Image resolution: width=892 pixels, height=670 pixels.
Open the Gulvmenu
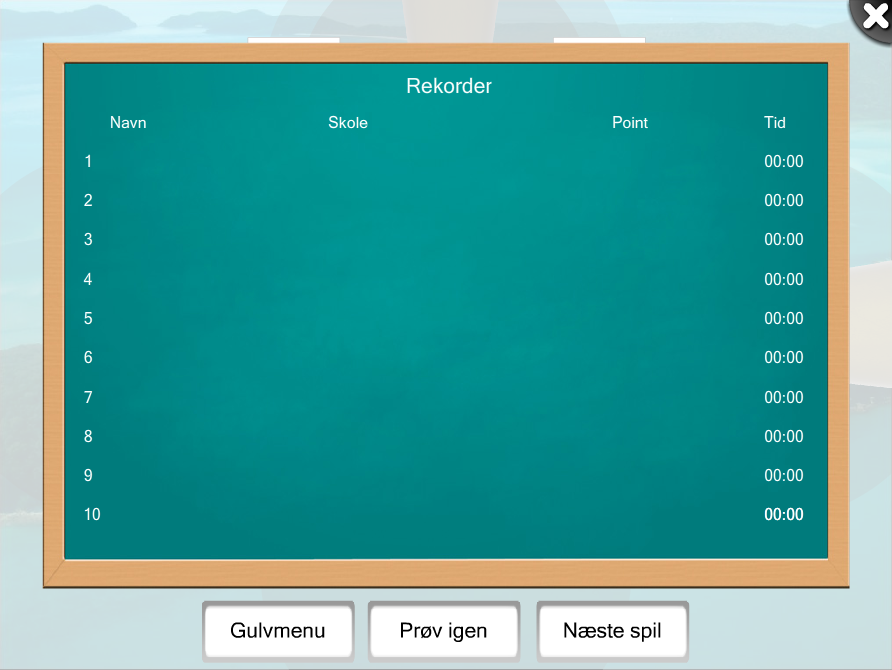[278, 631]
